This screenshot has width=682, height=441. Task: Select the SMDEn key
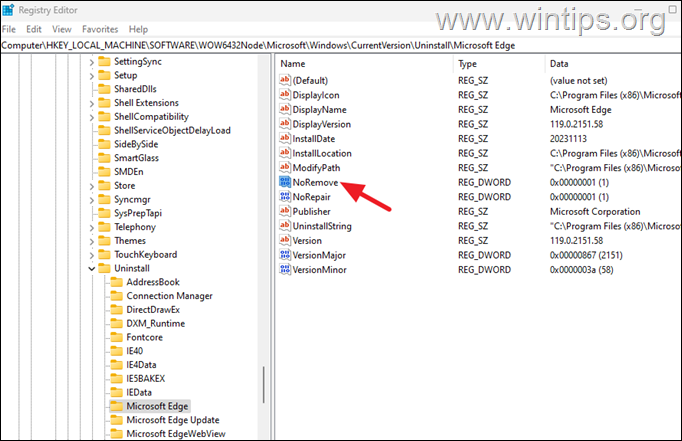(129, 172)
